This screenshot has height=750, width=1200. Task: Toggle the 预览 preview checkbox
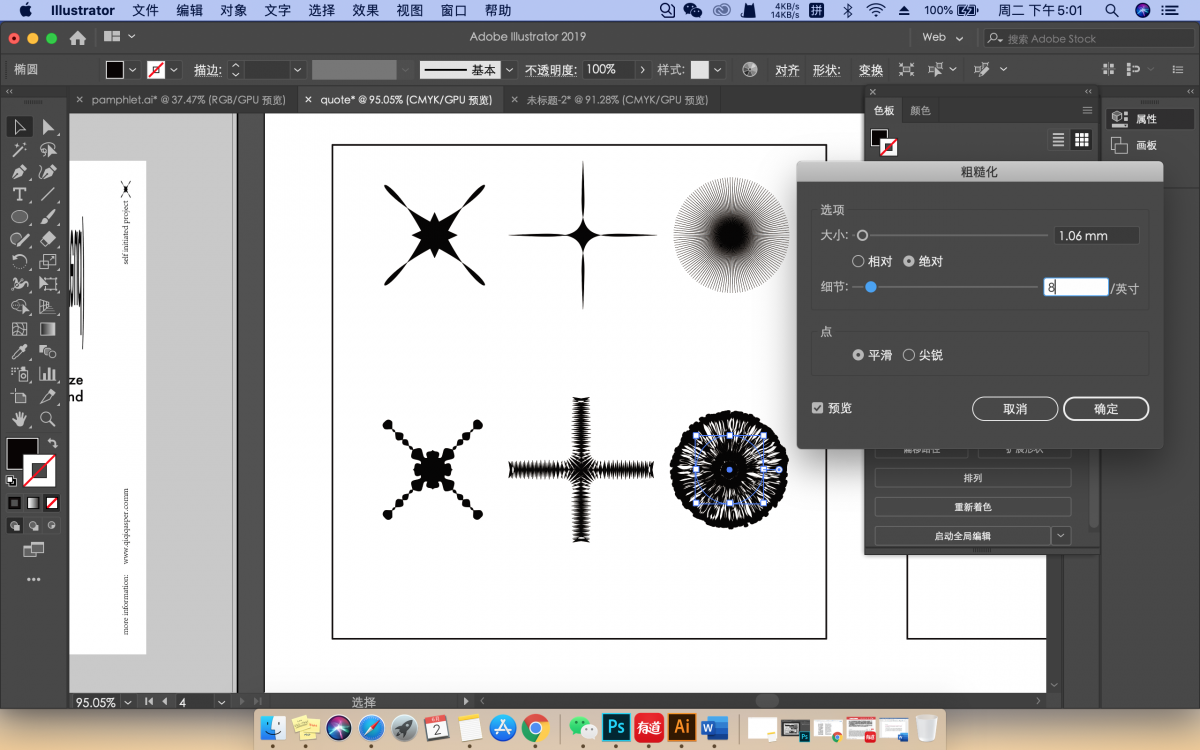click(818, 408)
